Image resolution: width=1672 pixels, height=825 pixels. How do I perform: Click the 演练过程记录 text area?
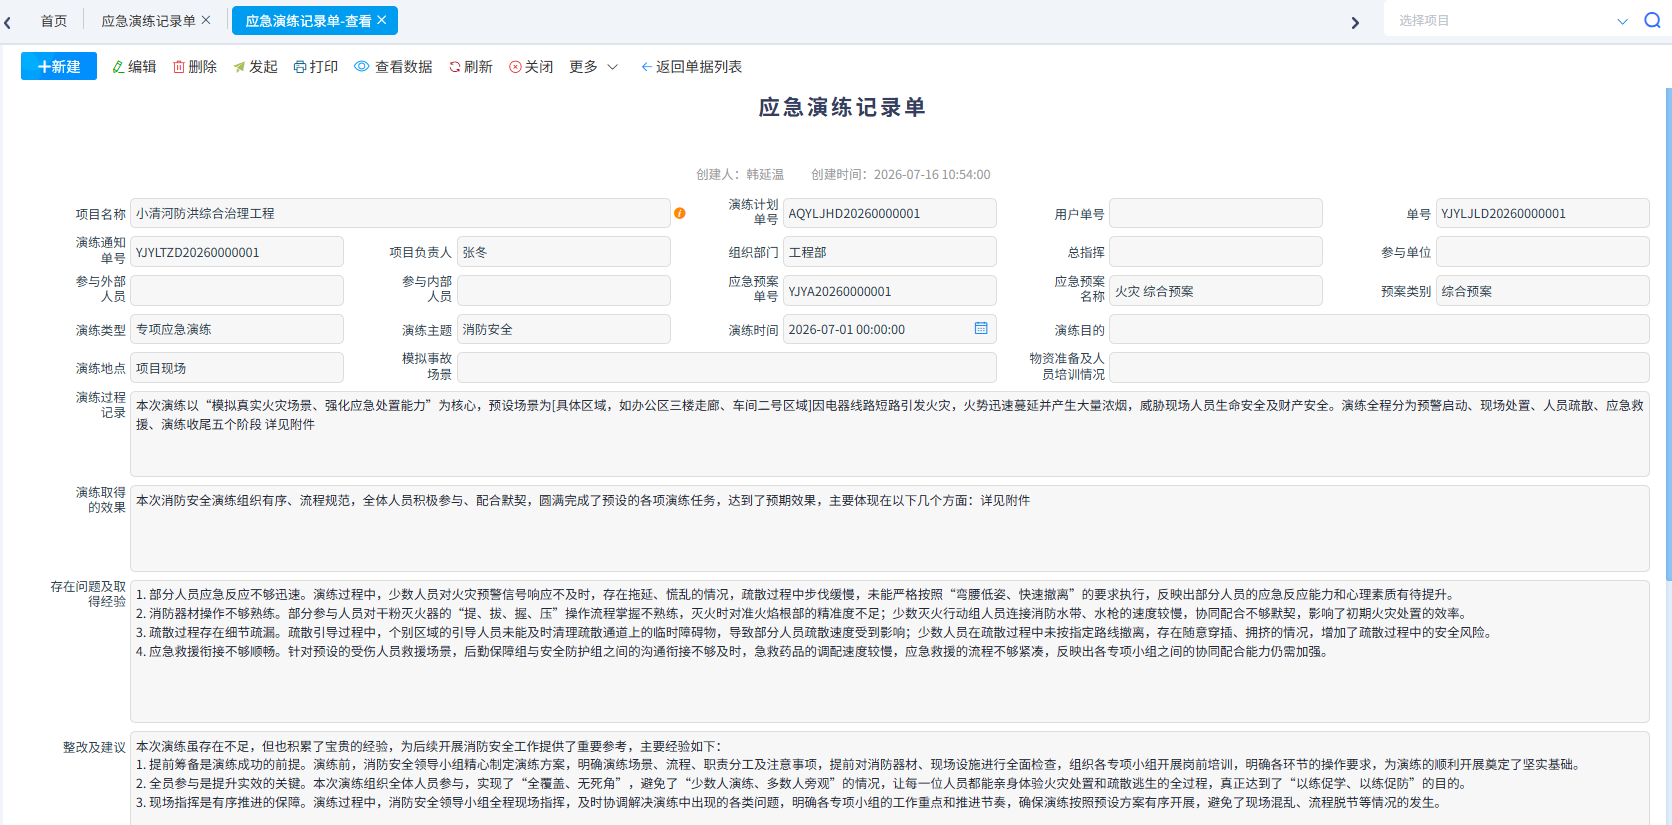(890, 434)
